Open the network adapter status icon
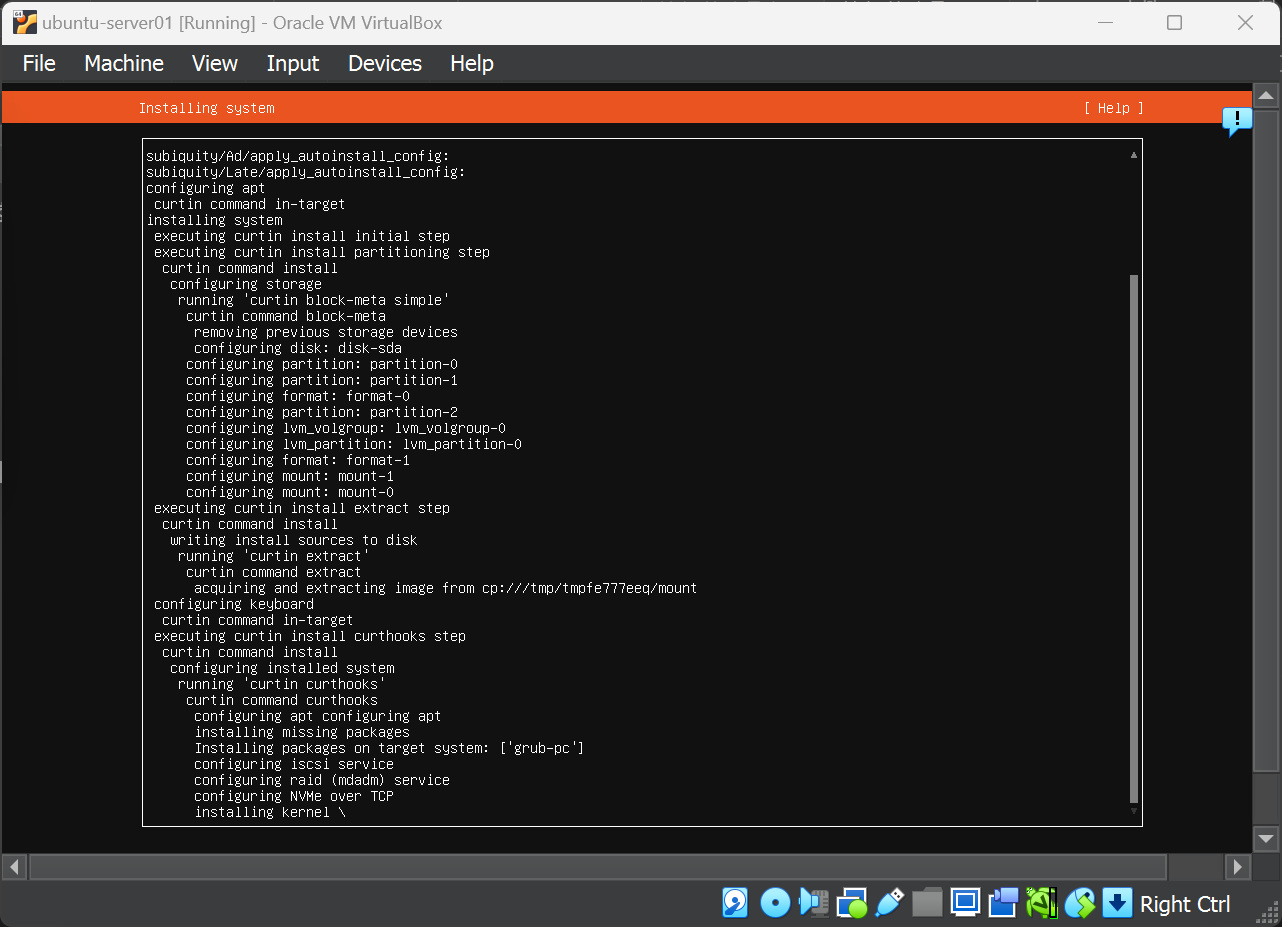This screenshot has width=1282, height=927. click(852, 903)
